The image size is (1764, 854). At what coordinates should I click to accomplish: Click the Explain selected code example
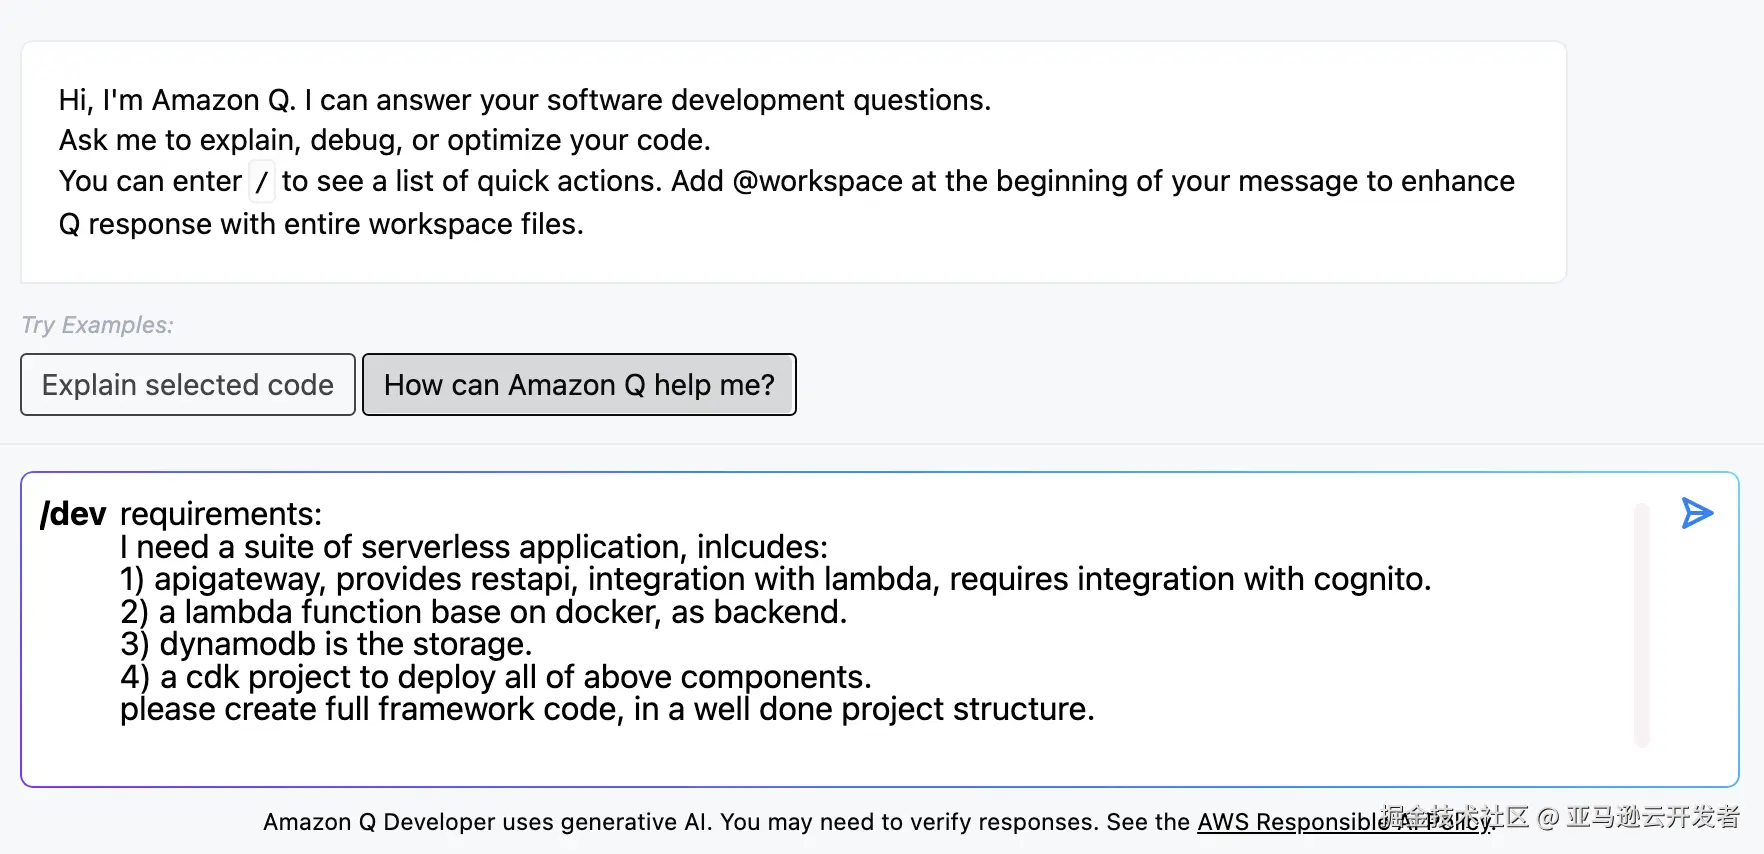pyautogui.click(x=188, y=385)
